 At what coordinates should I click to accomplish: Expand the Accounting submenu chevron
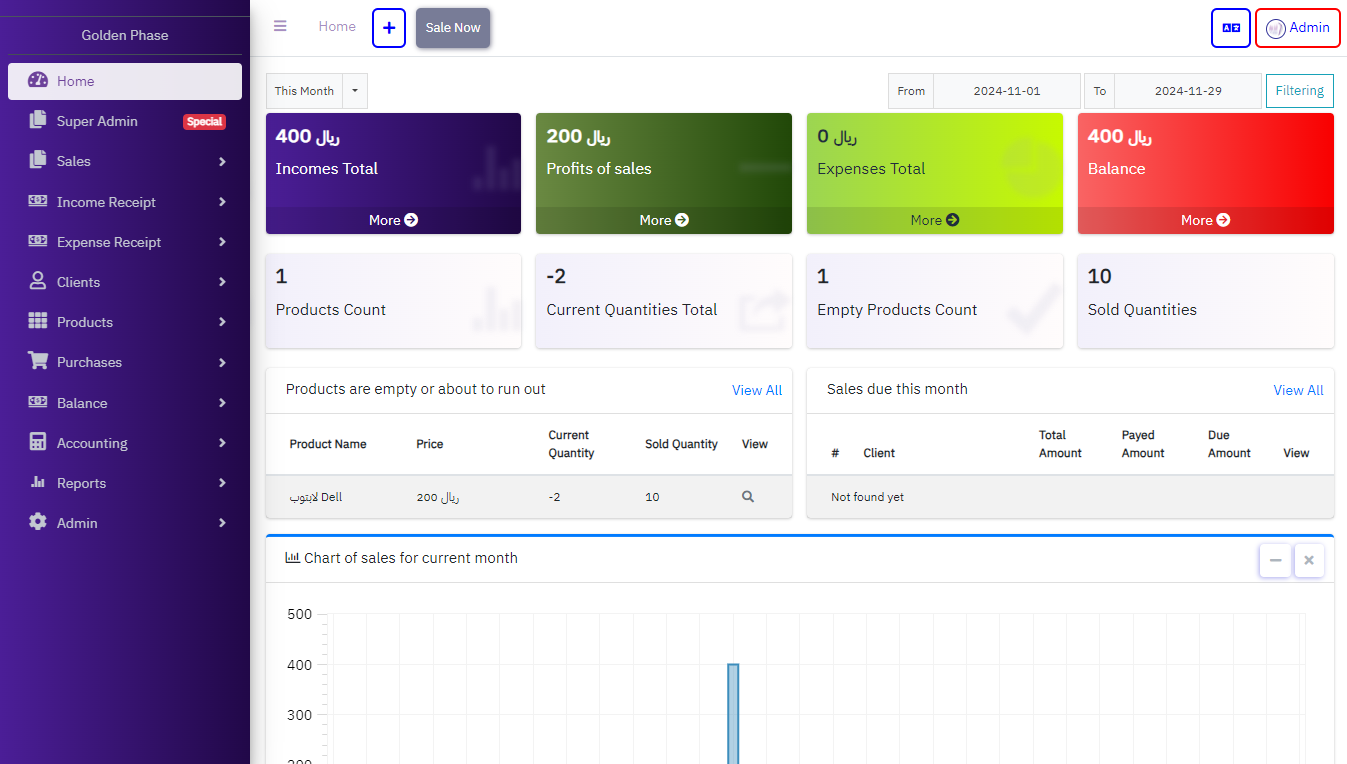[222, 443]
